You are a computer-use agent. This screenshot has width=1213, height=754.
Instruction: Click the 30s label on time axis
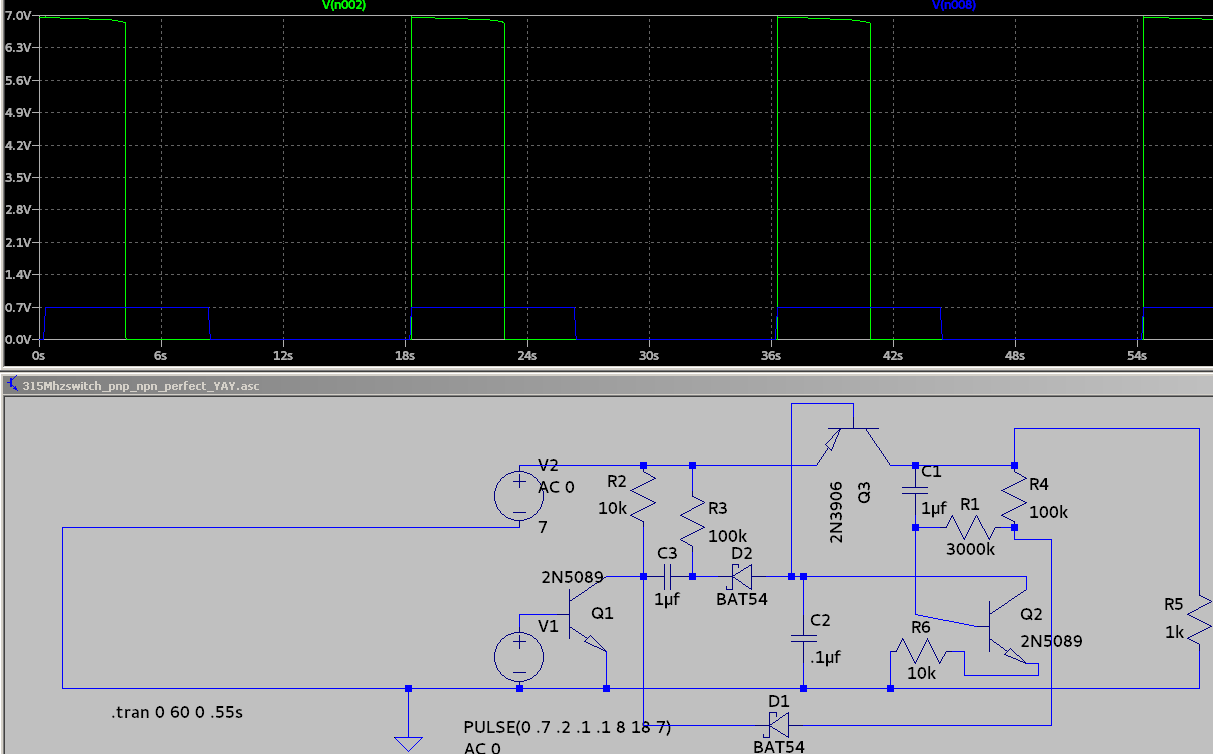tap(649, 355)
